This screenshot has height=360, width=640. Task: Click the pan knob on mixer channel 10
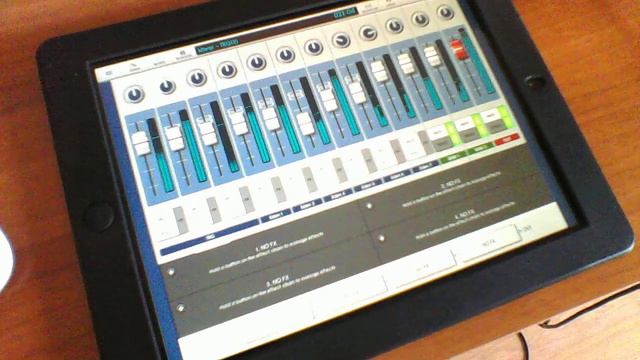[395, 26]
